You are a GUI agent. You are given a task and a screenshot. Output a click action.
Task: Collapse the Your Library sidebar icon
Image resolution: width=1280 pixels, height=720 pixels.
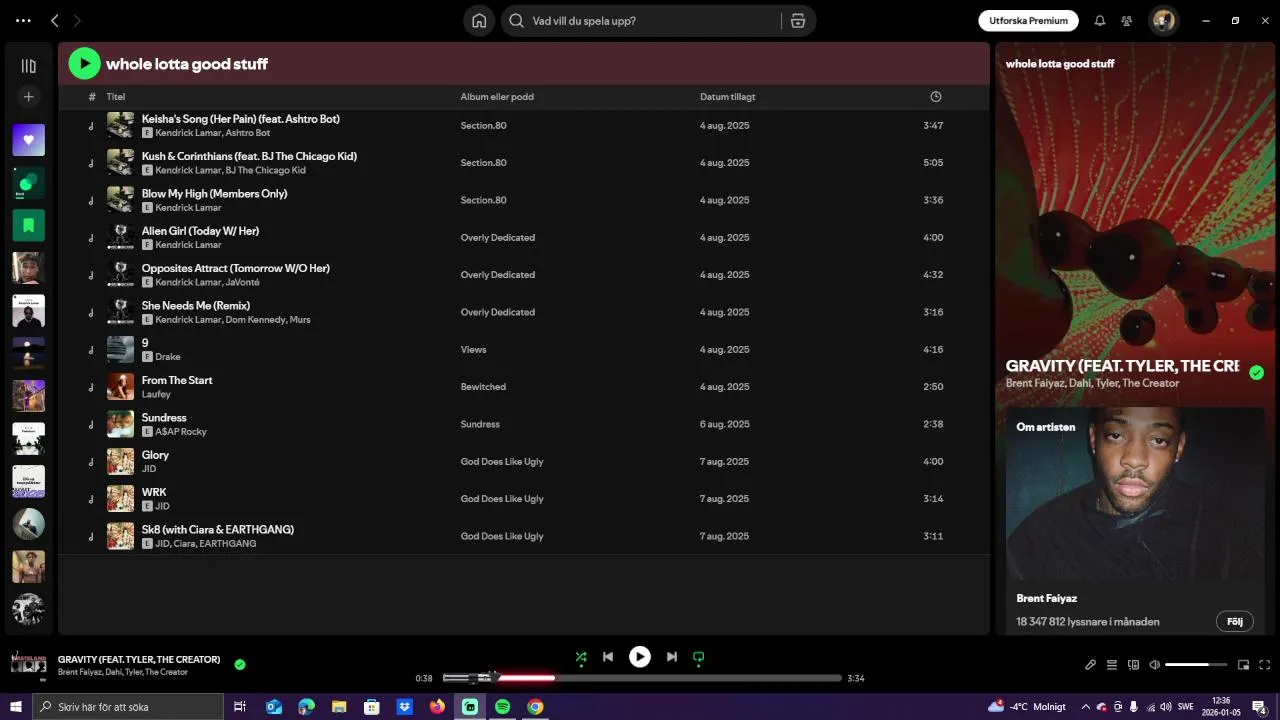pyautogui.click(x=28, y=66)
